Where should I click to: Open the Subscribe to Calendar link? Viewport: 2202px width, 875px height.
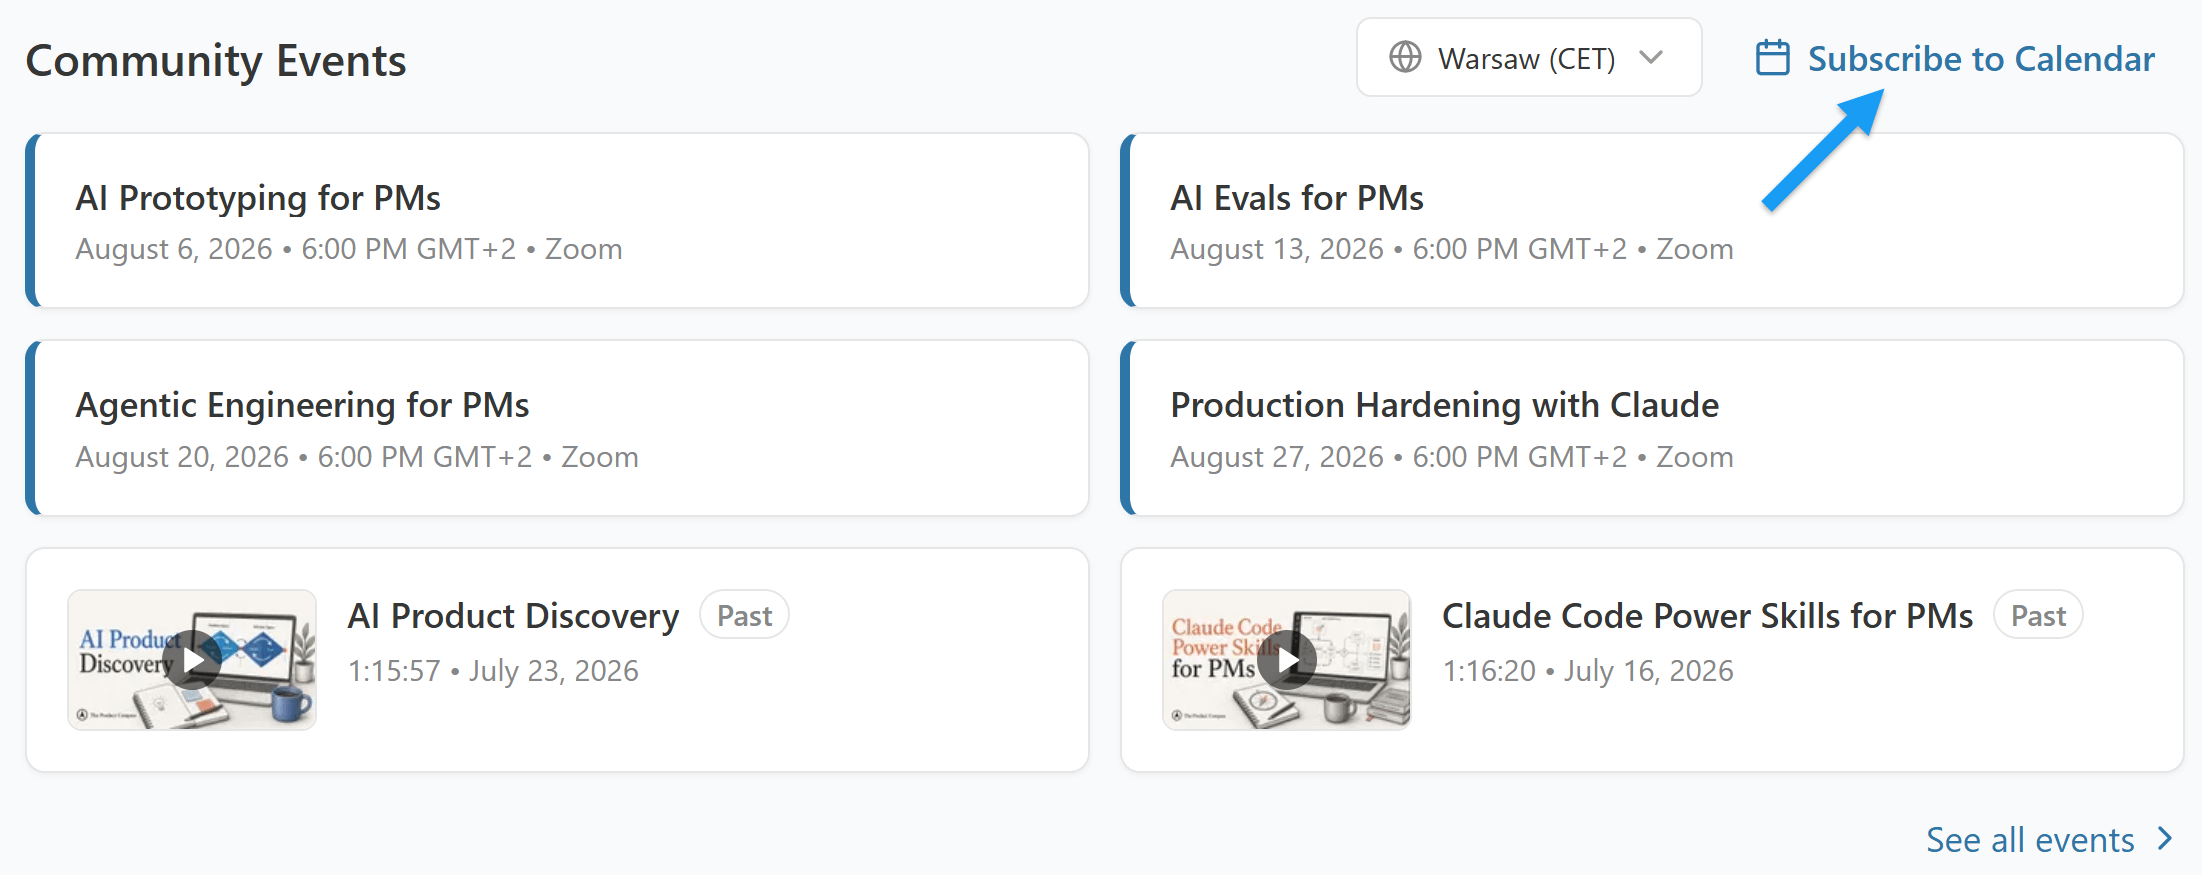(1955, 58)
